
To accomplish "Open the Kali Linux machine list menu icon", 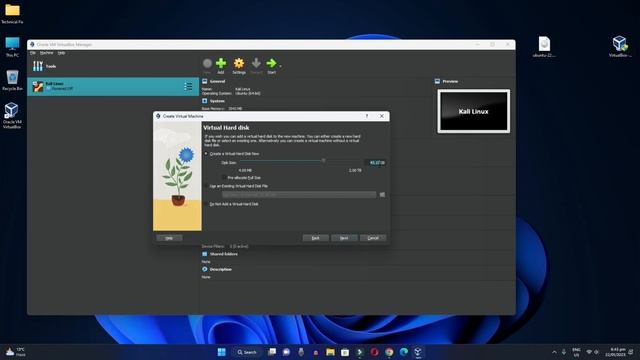I will (x=188, y=87).
